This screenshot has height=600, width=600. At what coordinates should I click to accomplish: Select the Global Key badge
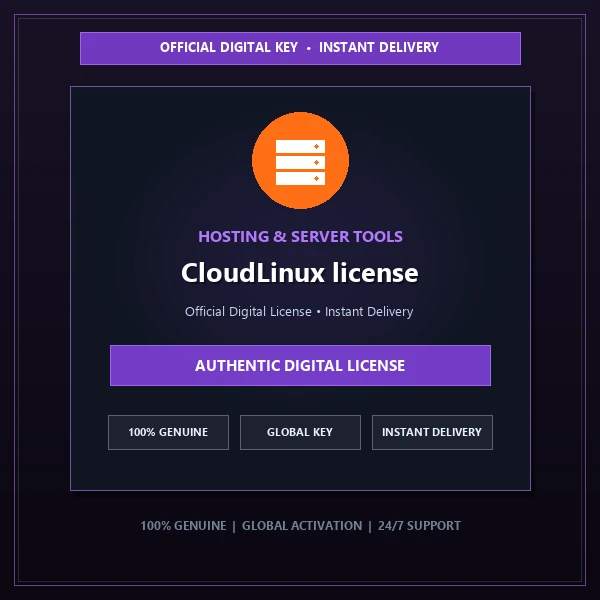300,432
